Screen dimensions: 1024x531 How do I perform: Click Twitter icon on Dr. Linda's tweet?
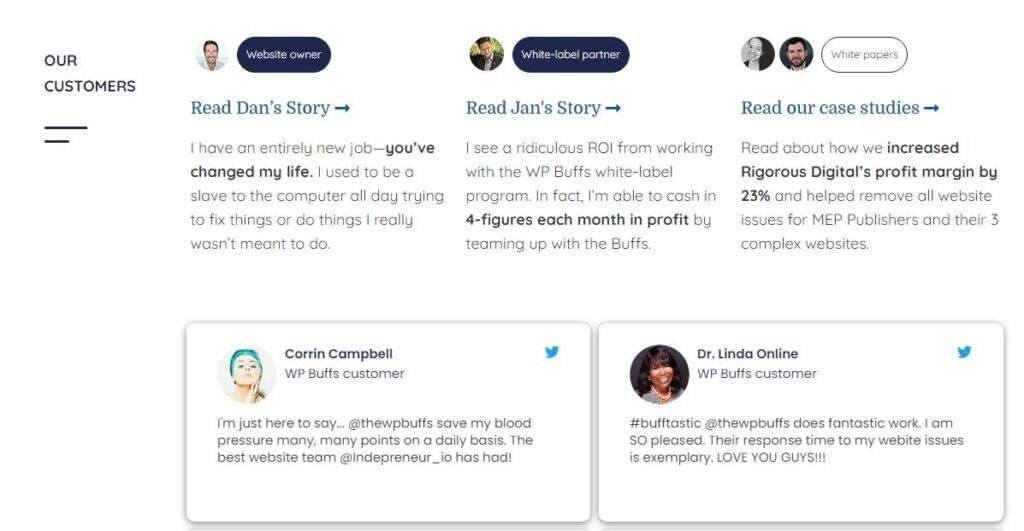point(964,352)
